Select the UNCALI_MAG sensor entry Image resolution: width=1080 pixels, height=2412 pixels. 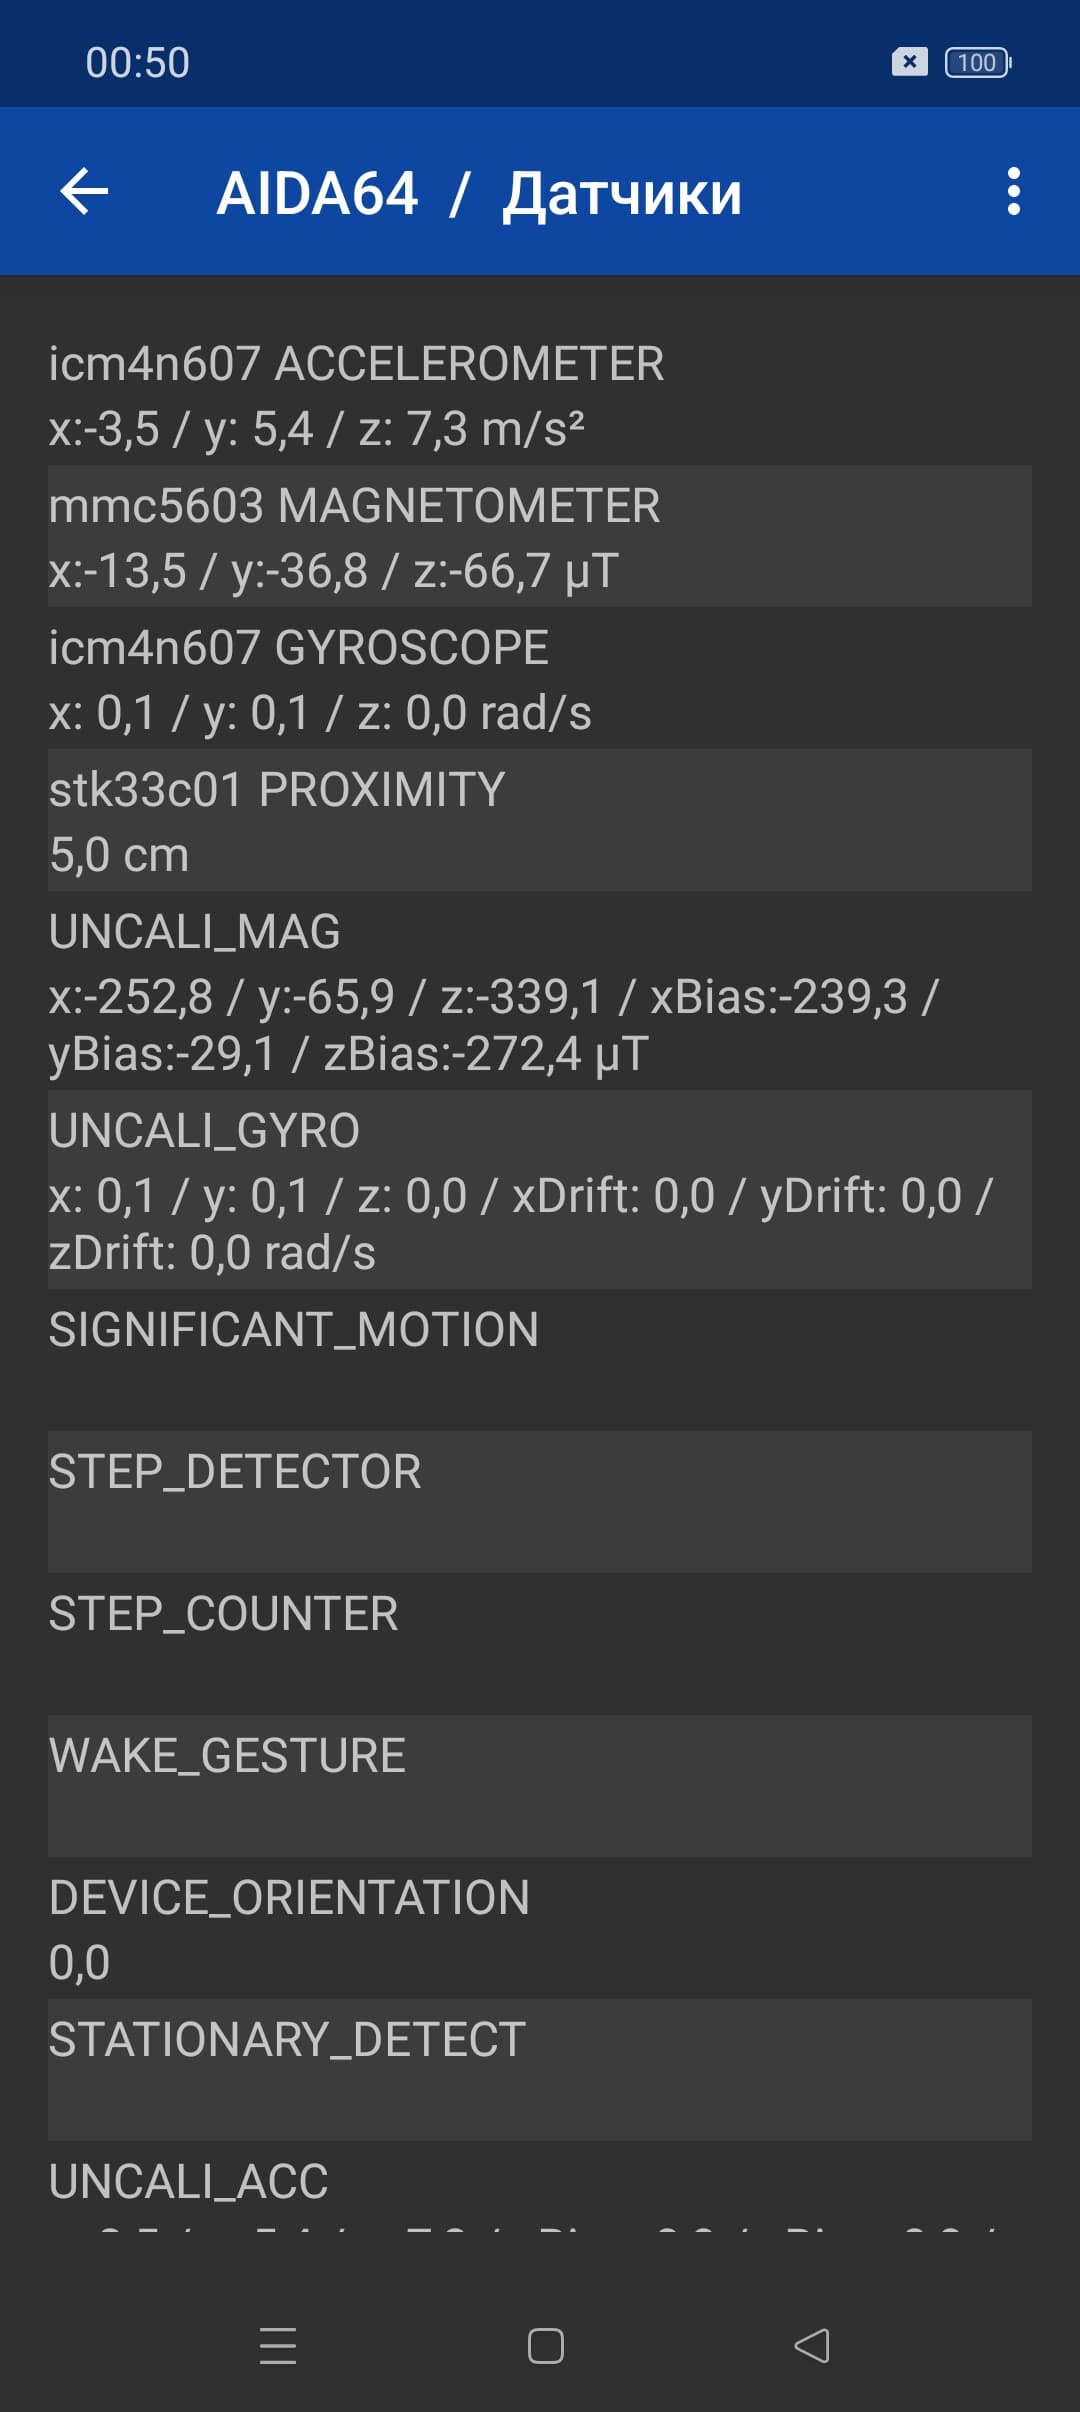pyautogui.click(x=540, y=991)
